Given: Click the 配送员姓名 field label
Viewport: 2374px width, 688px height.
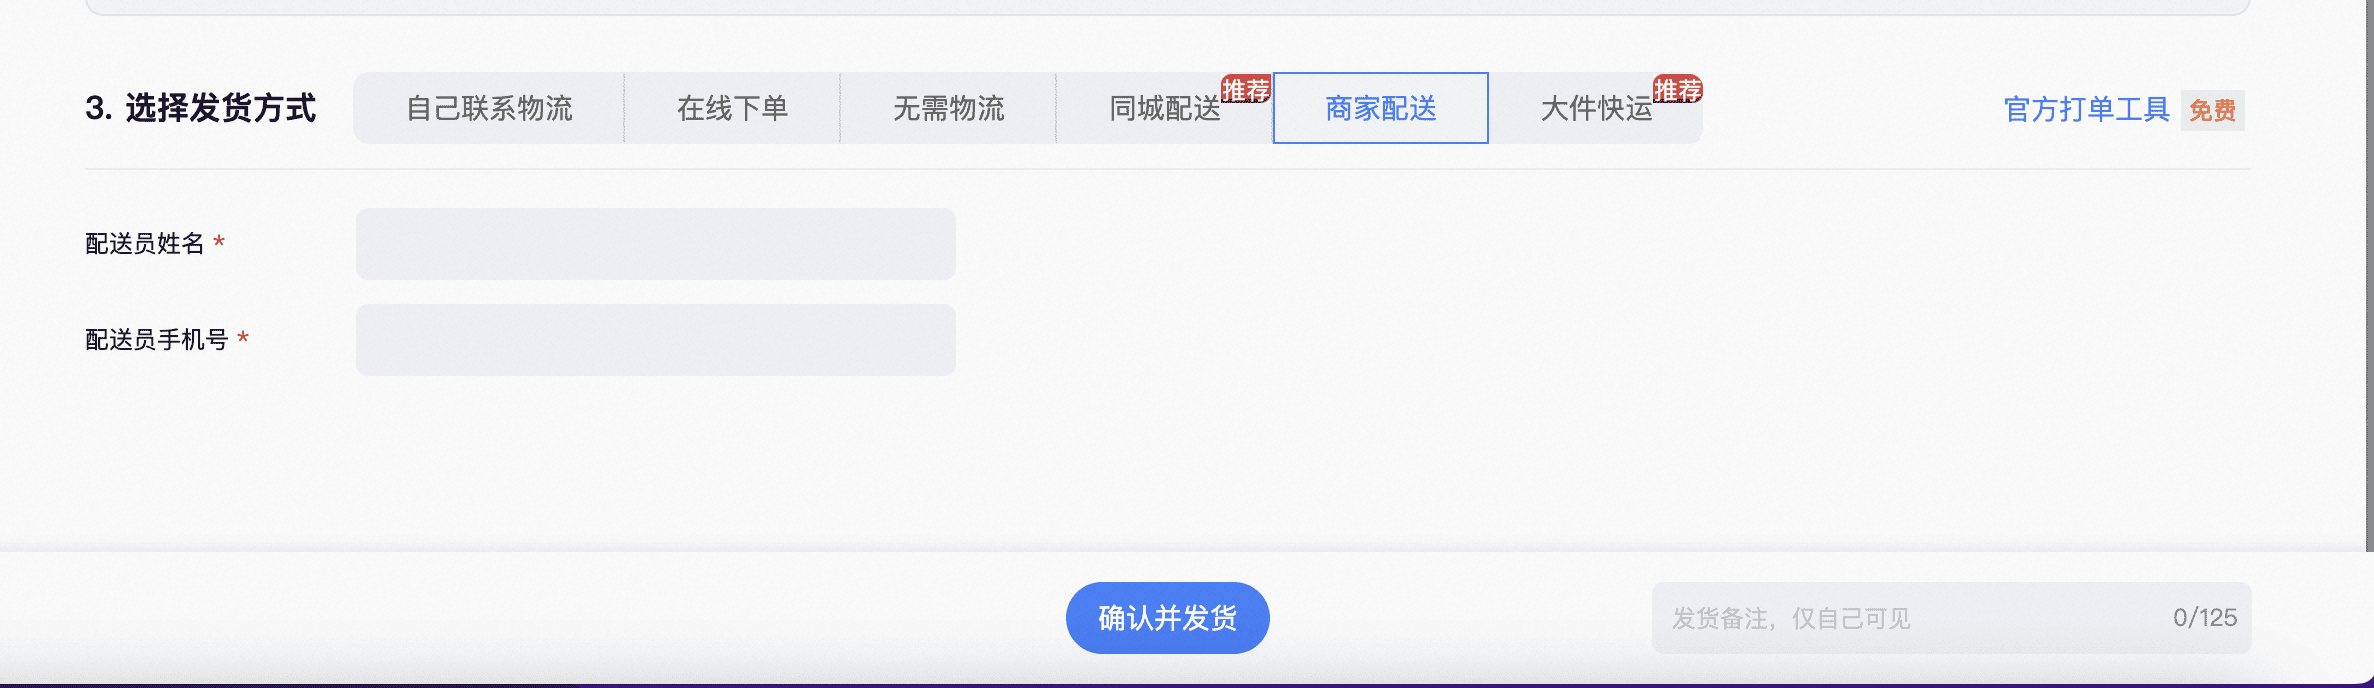Looking at the screenshot, I should click(146, 243).
